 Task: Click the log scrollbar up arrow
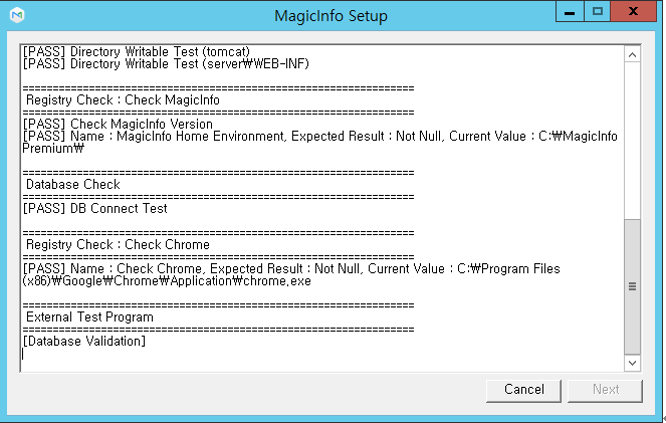(x=631, y=54)
